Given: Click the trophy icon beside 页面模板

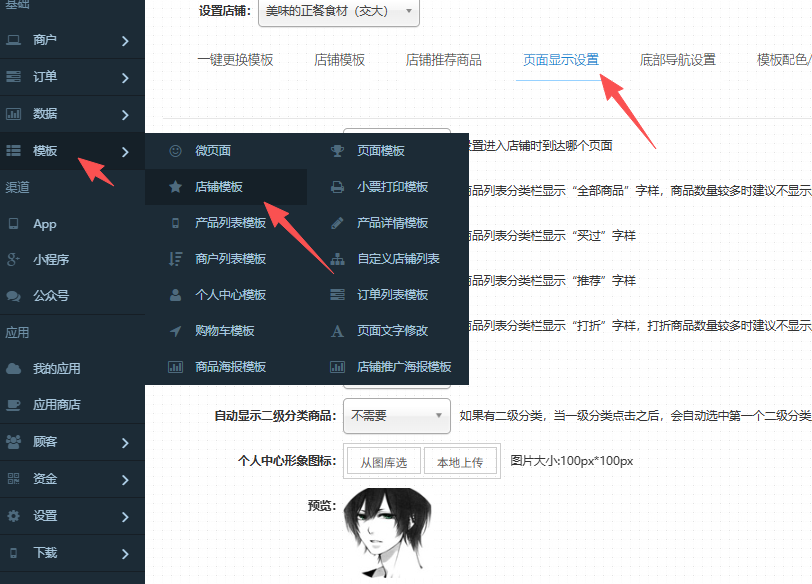Looking at the screenshot, I should tap(338, 151).
